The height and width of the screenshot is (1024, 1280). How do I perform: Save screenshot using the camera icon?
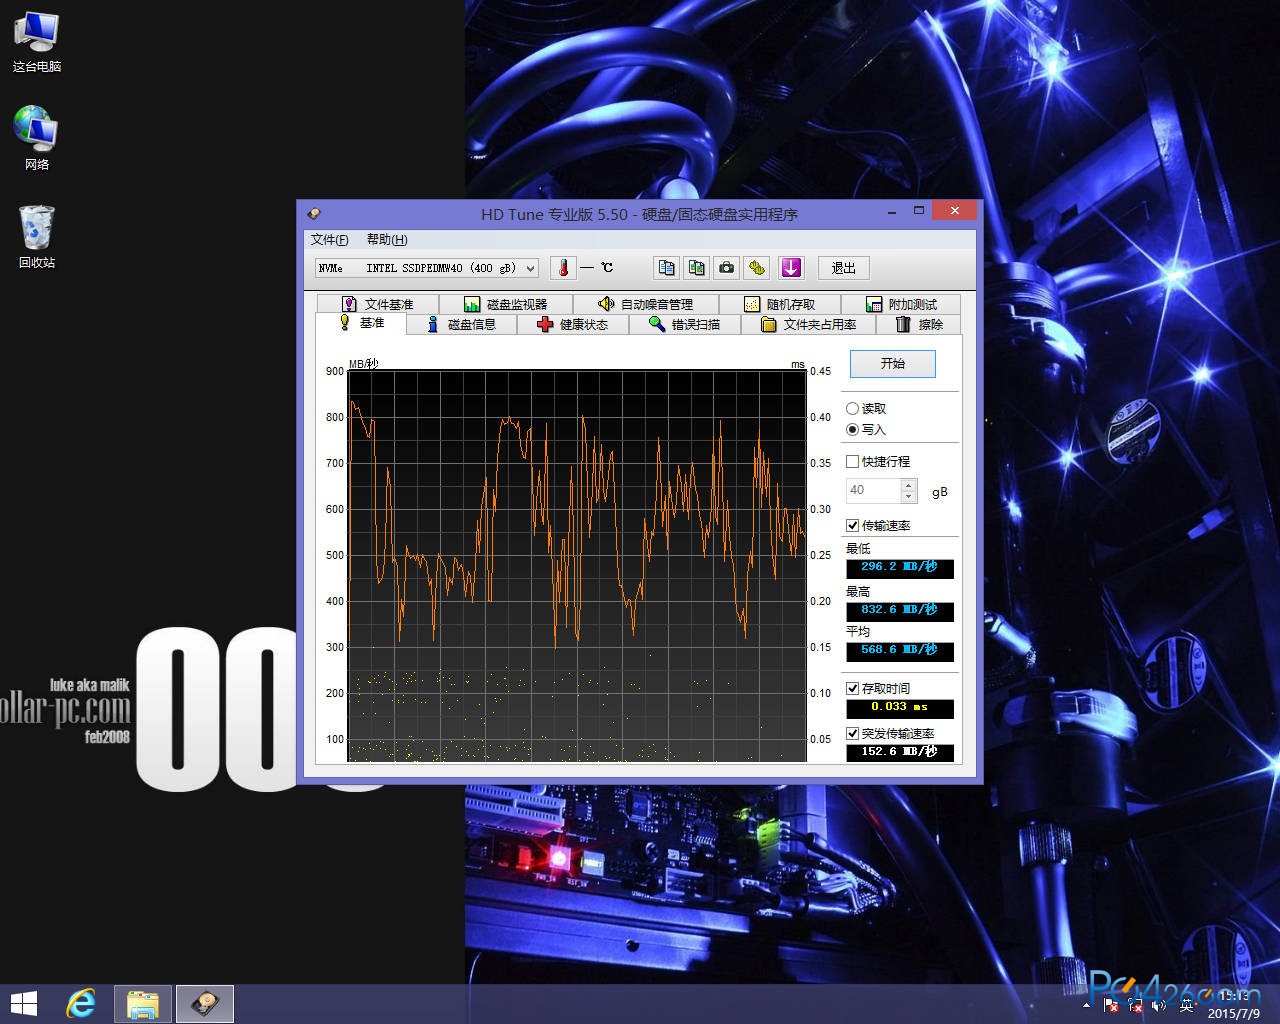(x=727, y=268)
